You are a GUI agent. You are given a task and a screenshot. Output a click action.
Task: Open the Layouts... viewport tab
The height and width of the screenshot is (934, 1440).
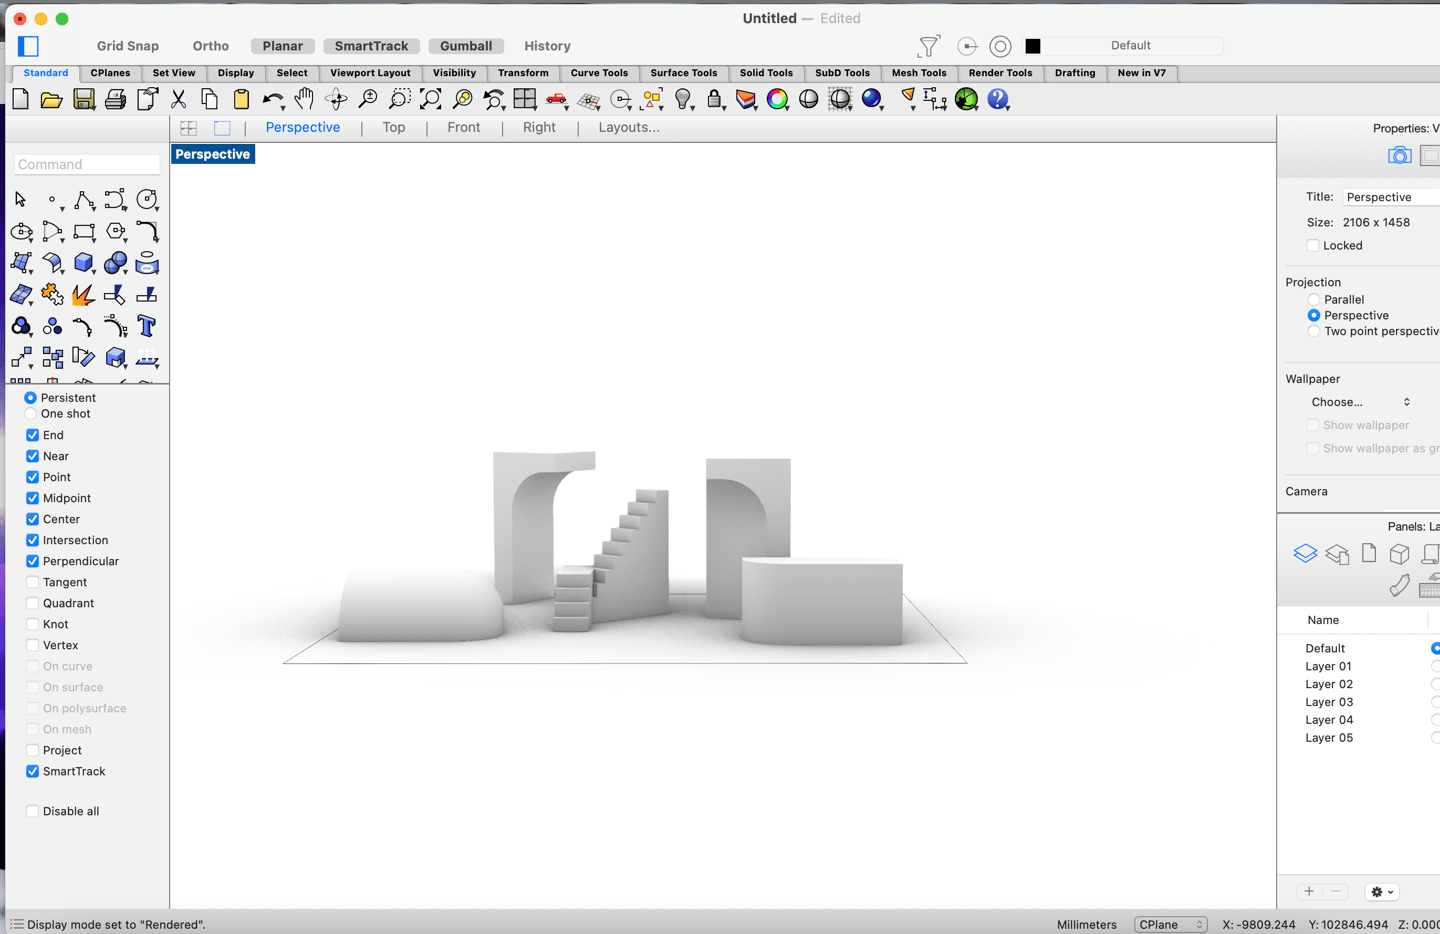[629, 128]
